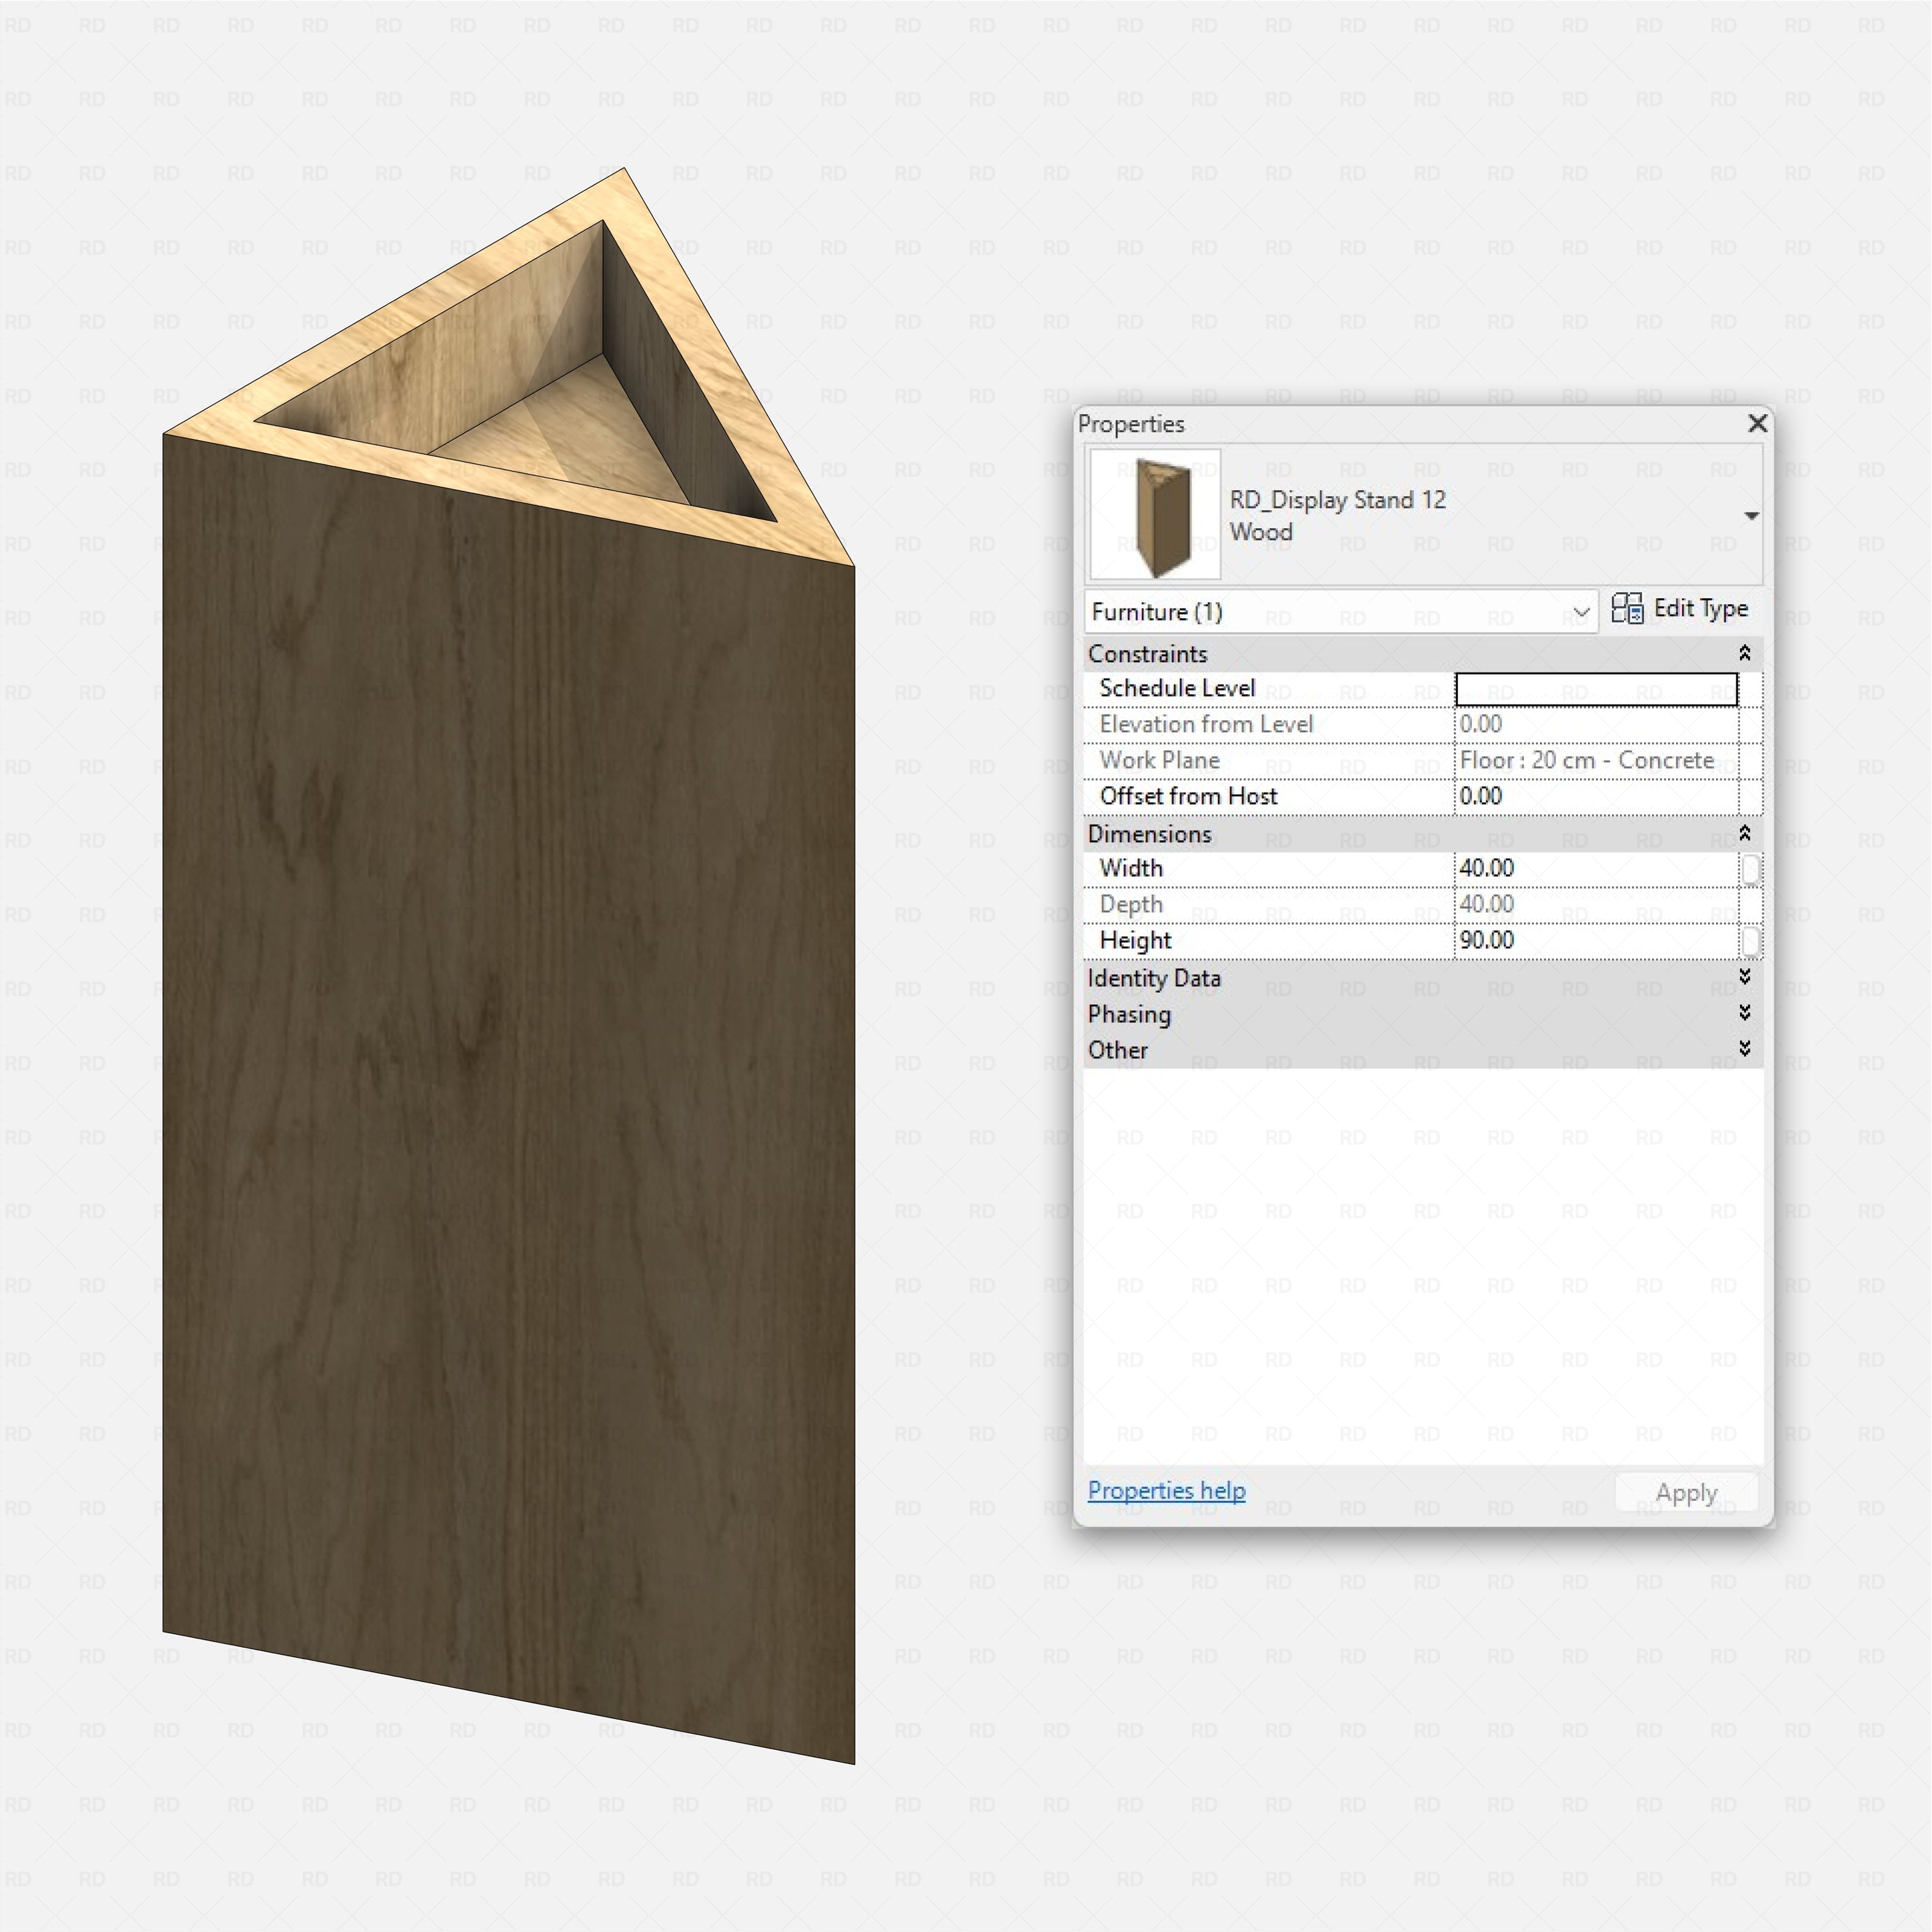The image size is (1932, 1932).
Task: Open the type selector dropdown arrow
Action: coord(1751,516)
